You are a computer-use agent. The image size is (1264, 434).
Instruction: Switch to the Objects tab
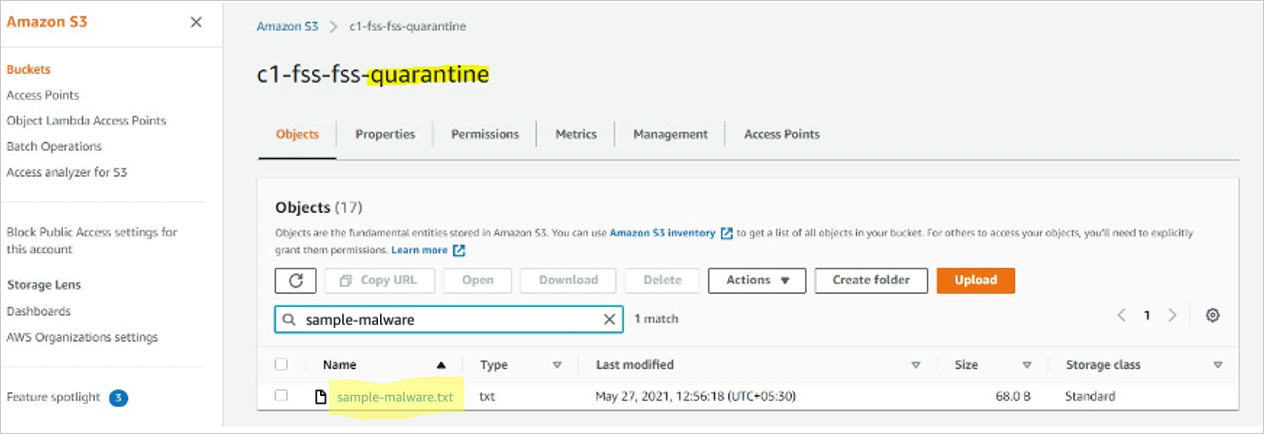coord(297,134)
